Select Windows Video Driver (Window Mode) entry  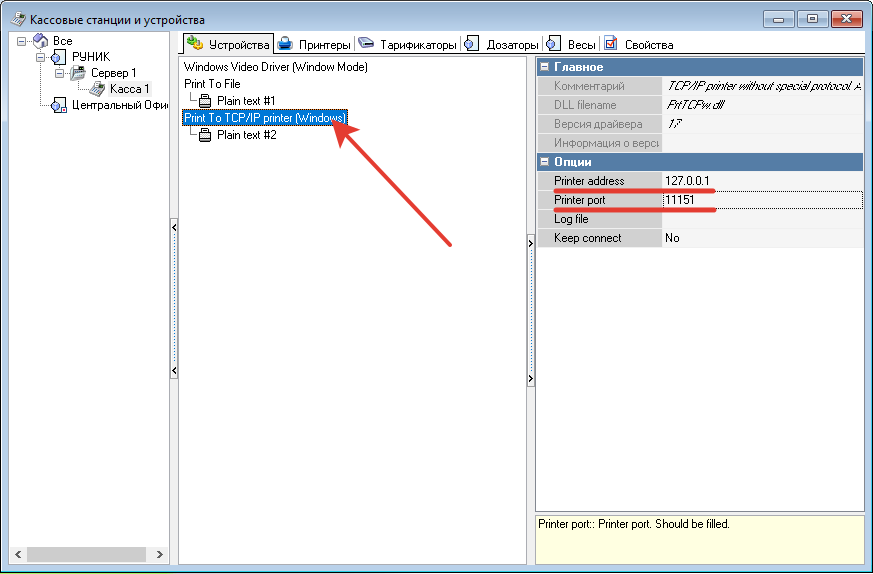[276, 67]
